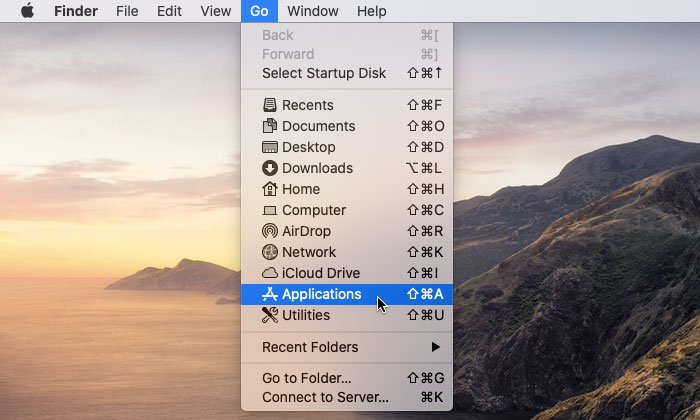Choose Recents from the Go menu
700x420 pixels.
[347, 105]
